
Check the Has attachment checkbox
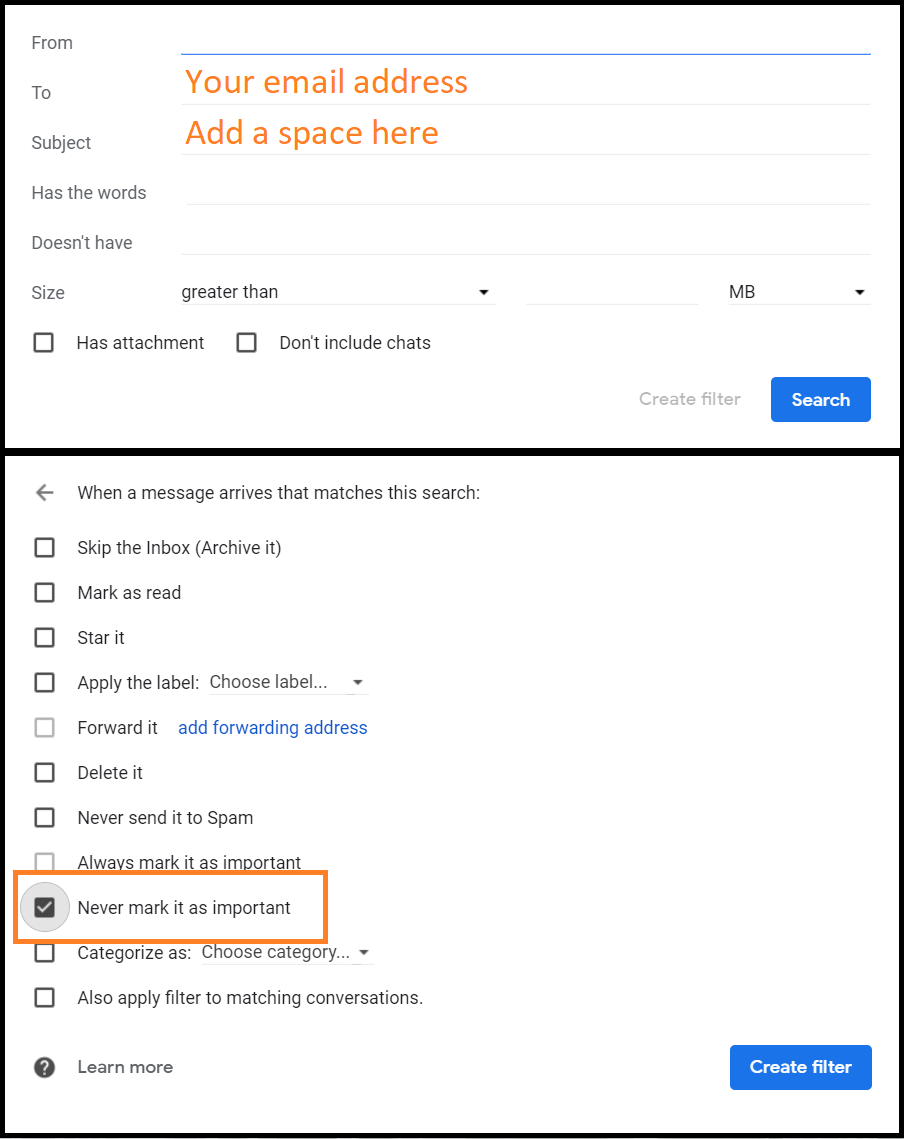[x=44, y=343]
